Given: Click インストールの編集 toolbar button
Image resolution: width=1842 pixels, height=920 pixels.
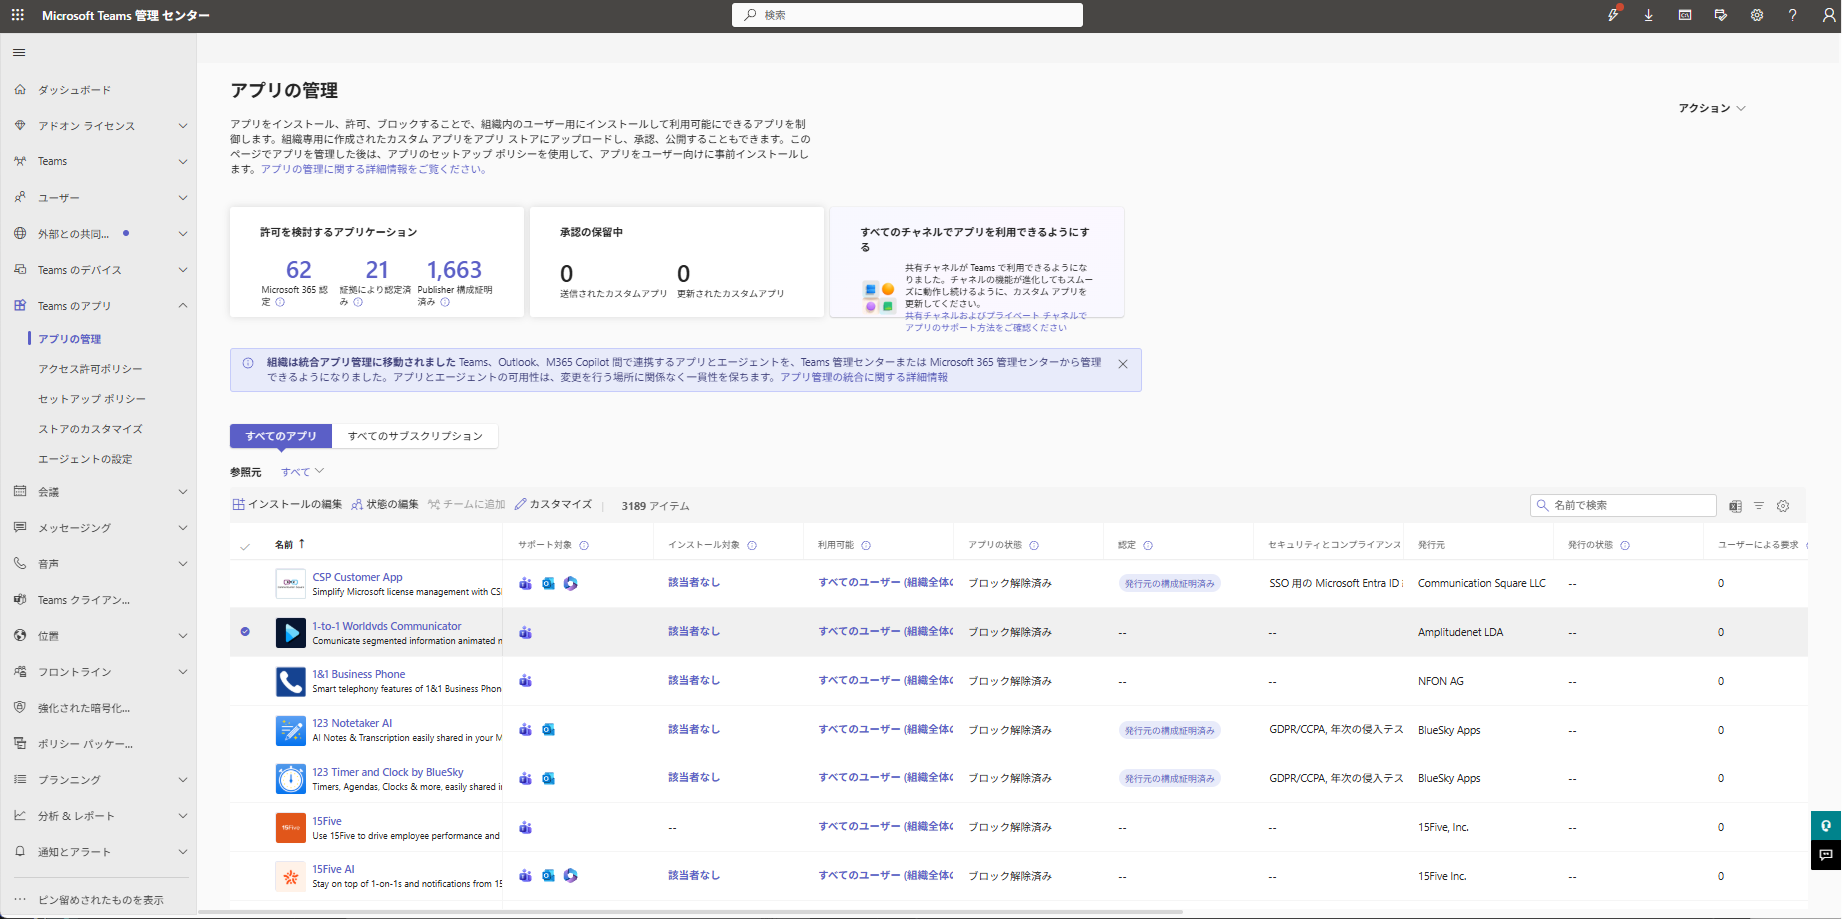Looking at the screenshot, I should 288,505.
